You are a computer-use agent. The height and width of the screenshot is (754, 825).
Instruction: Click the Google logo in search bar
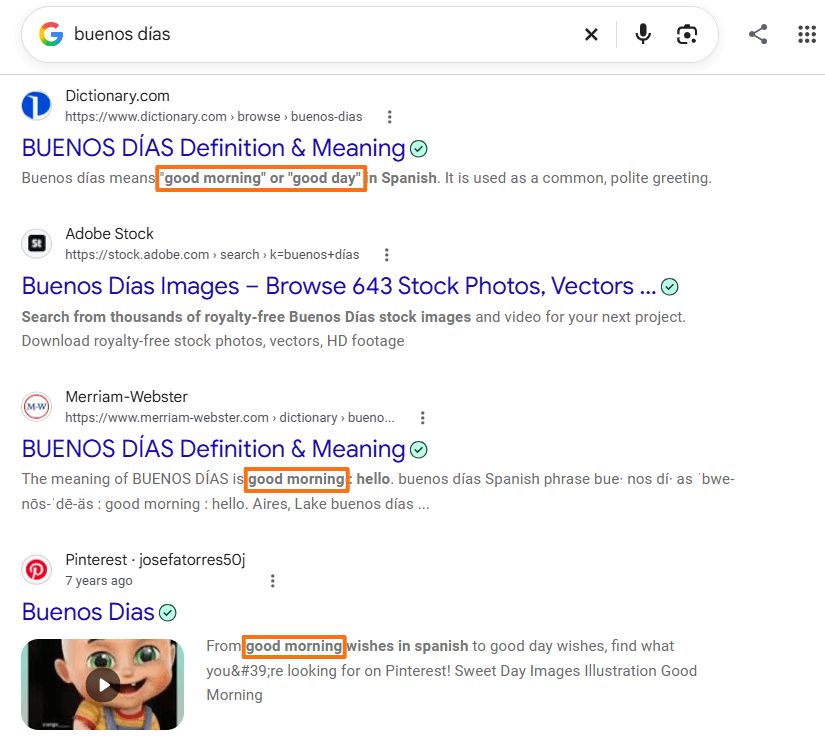click(51, 34)
